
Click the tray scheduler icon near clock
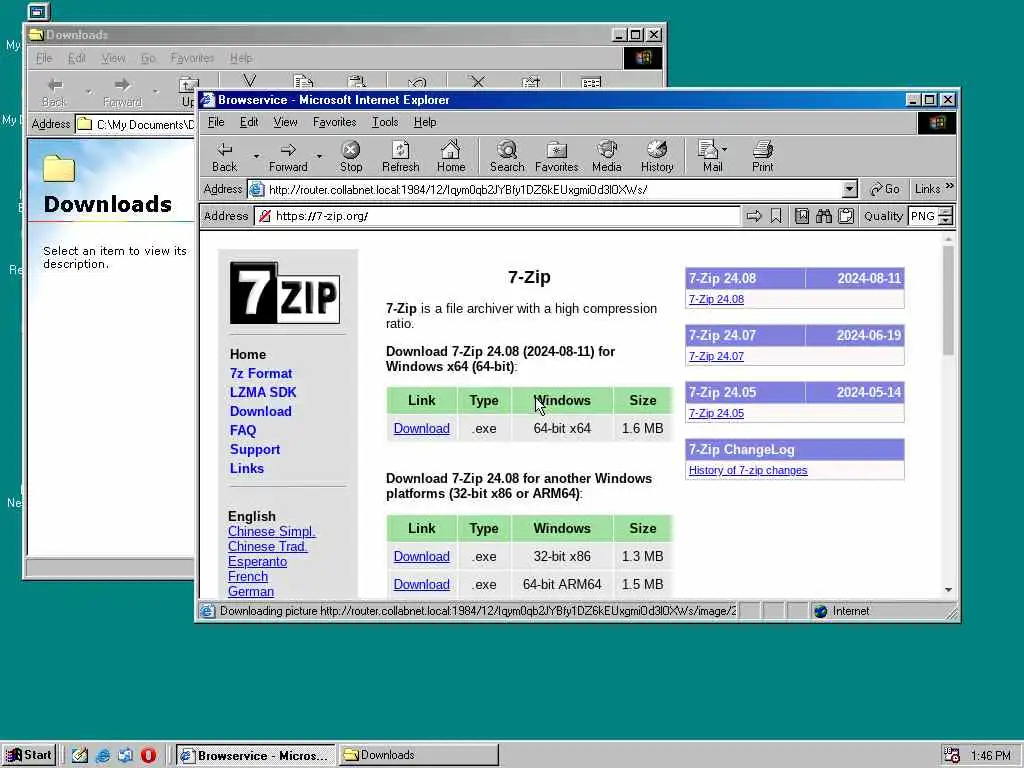click(952, 755)
